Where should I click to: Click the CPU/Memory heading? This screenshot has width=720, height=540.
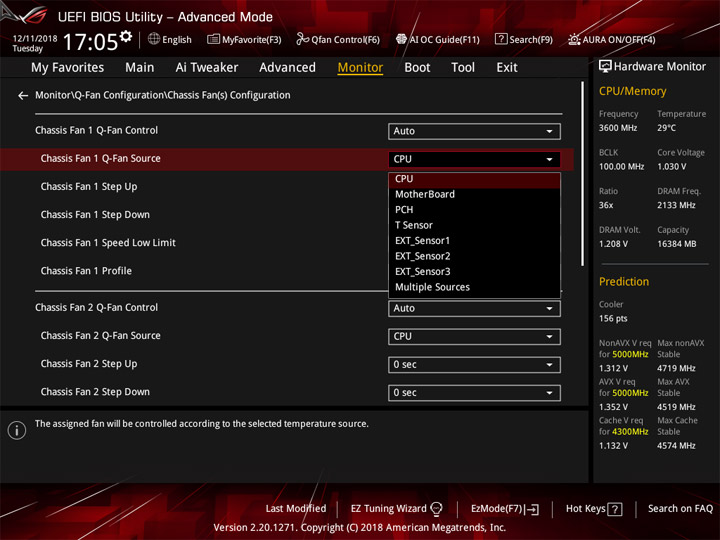tap(632, 91)
